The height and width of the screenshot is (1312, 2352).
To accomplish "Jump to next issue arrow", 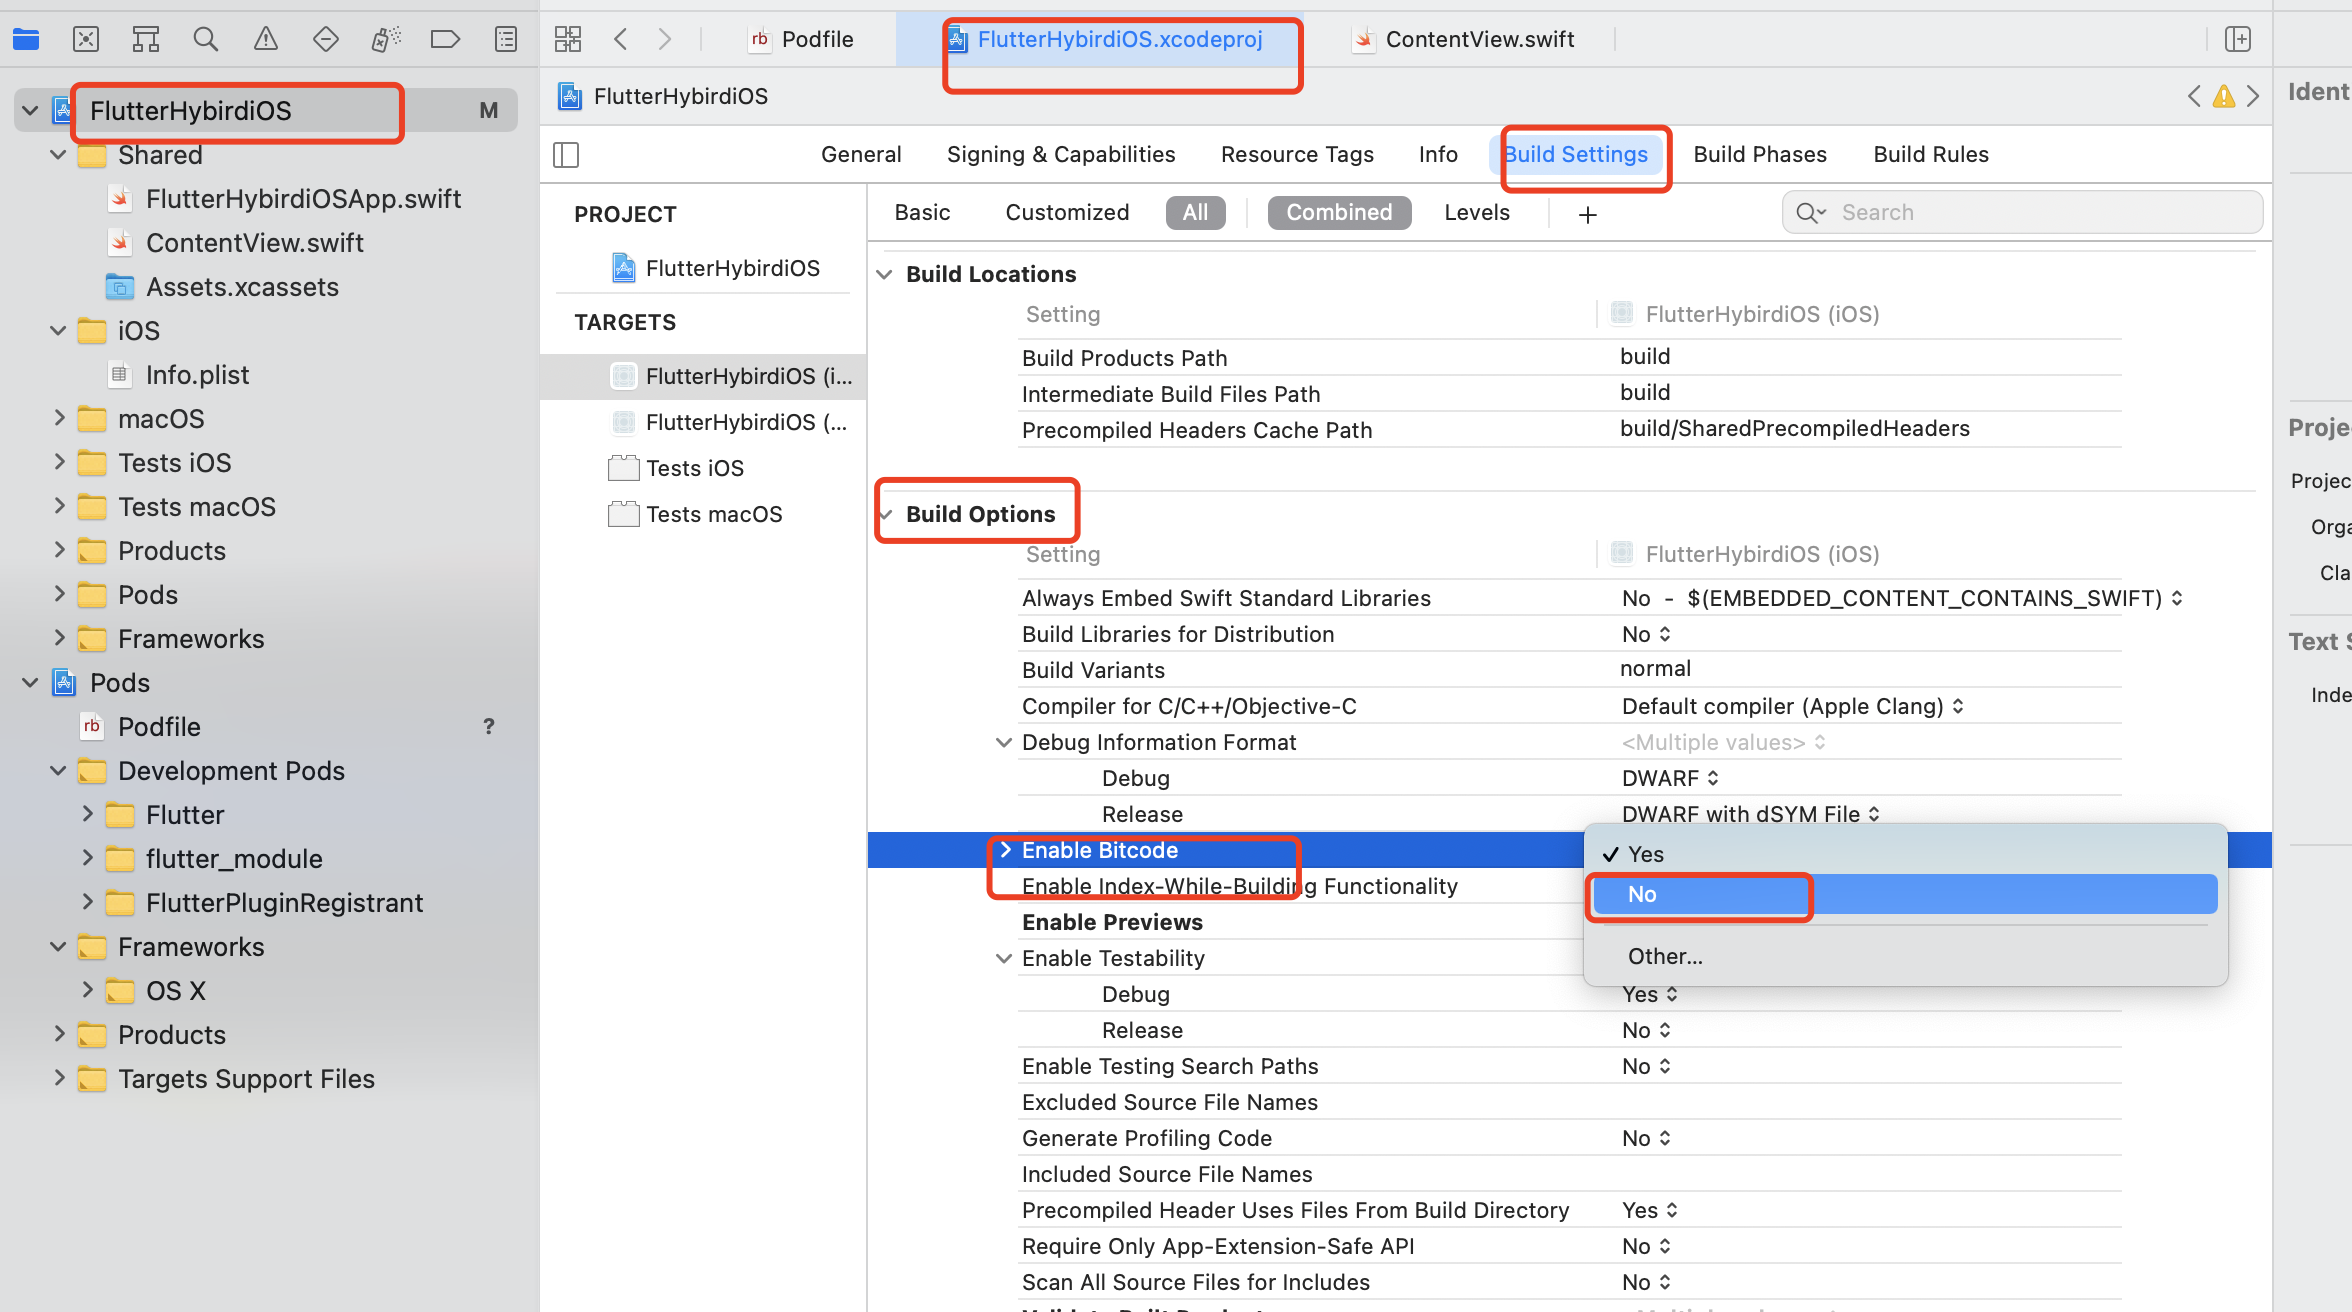I will (2253, 96).
